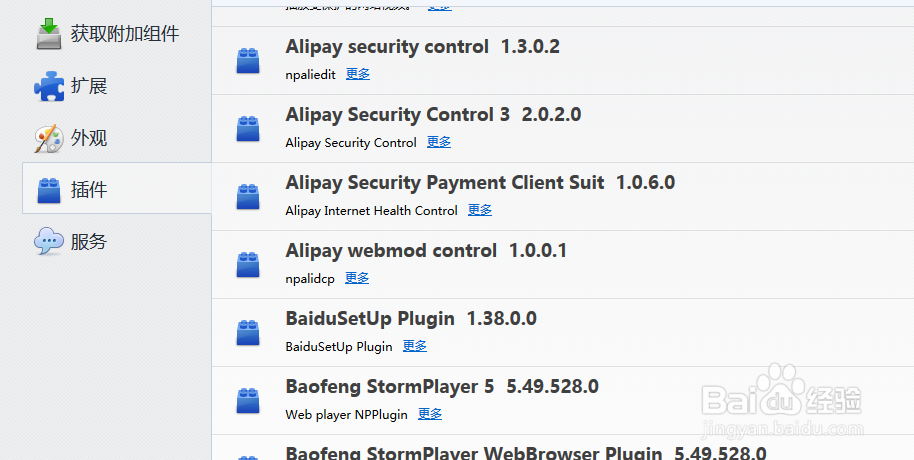Click plugin icon for BaiduSetUp Plugin
The height and width of the screenshot is (460, 914).
(x=248, y=332)
